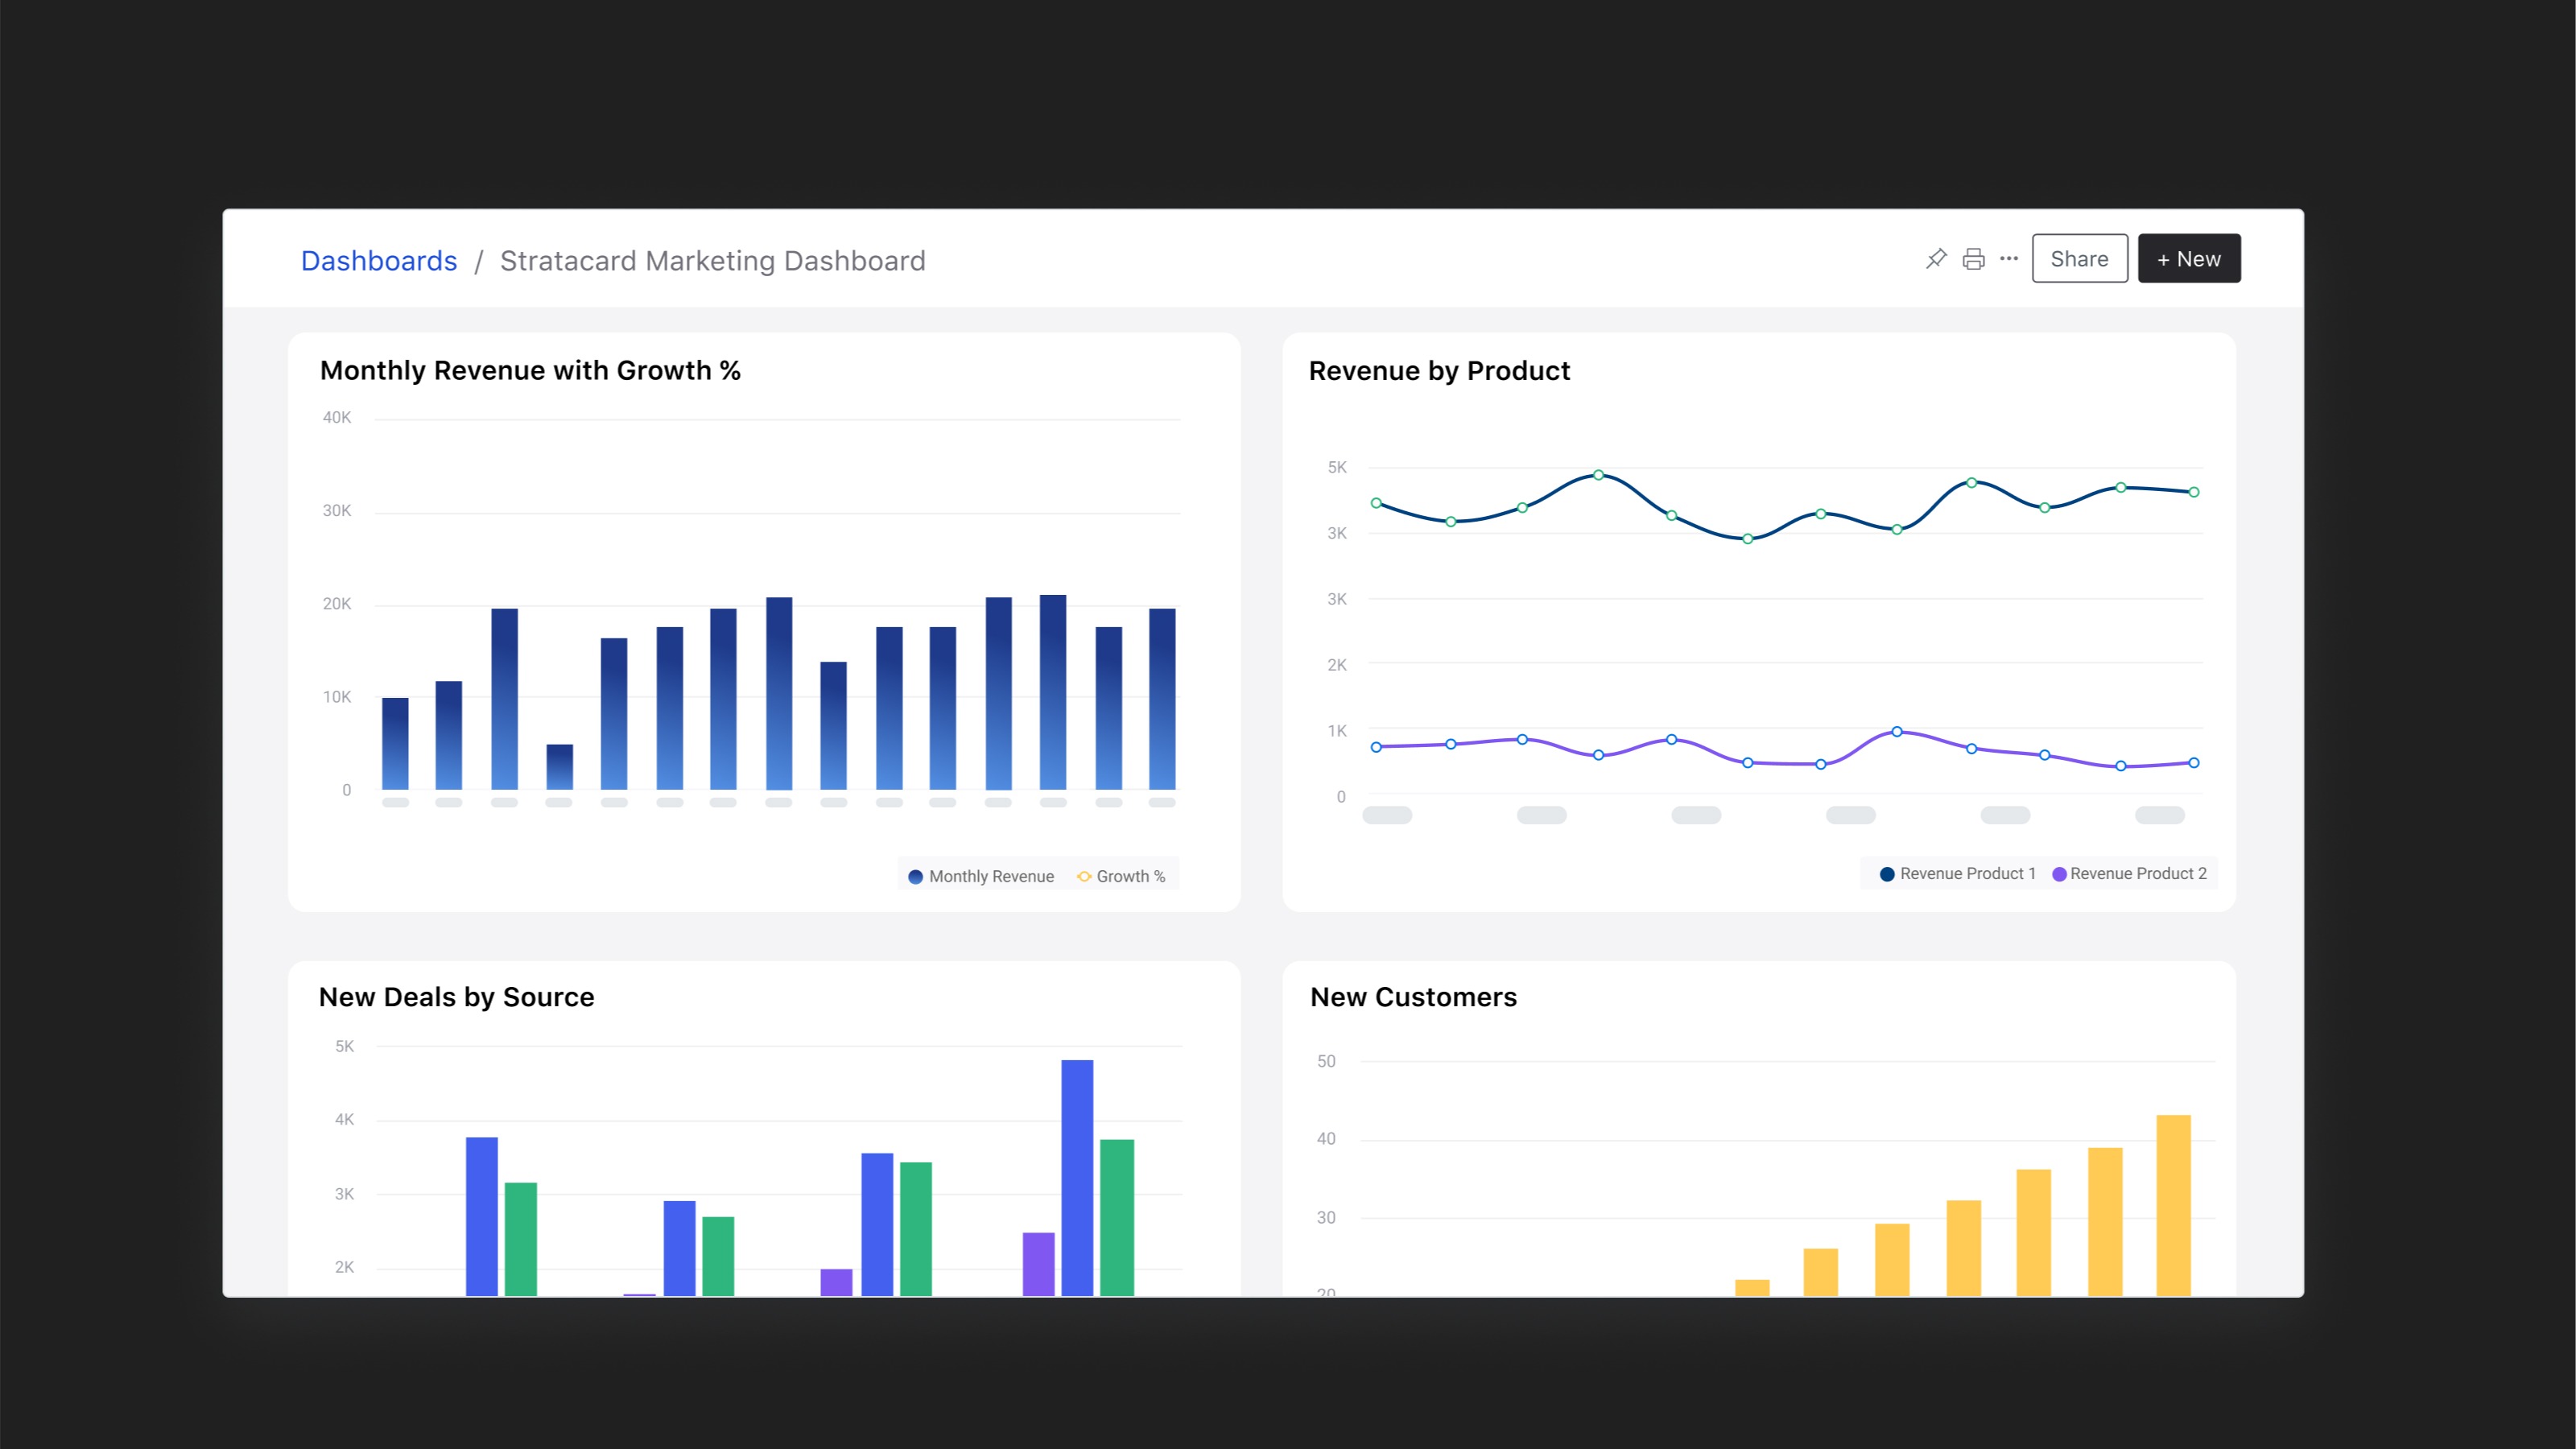Toggle Revenue Product 2 legend series
The width and height of the screenshot is (2576, 1449).
[x=2137, y=873]
